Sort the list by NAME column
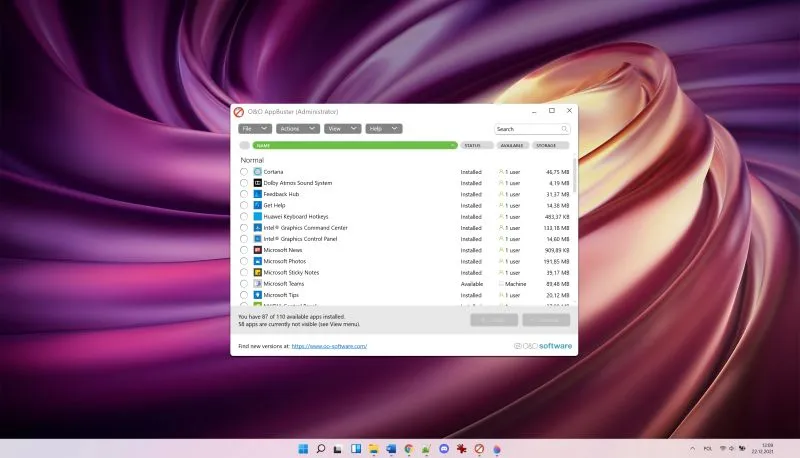 355,145
